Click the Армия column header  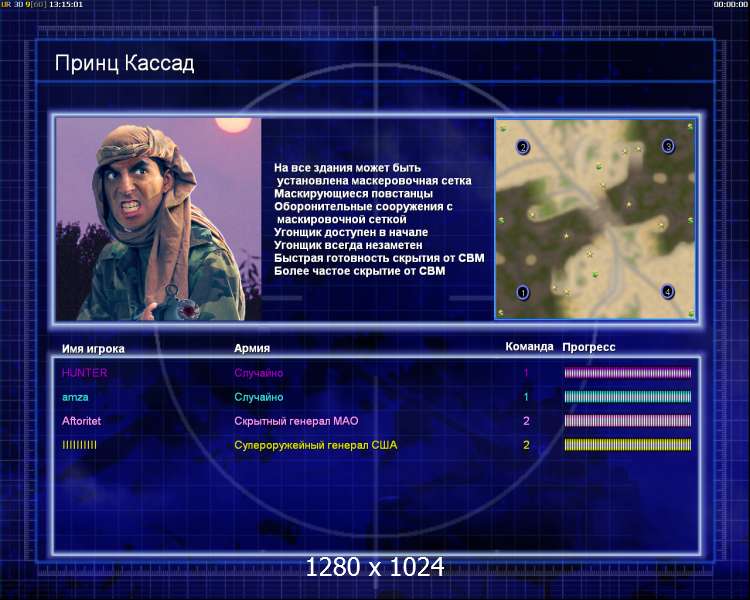[x=252, y=348]
